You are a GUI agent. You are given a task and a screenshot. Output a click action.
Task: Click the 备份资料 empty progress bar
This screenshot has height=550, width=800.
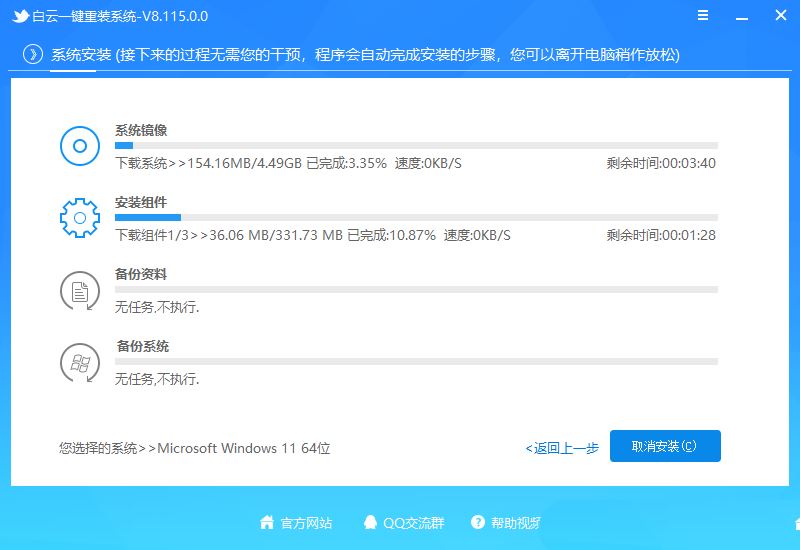(x=416, y=289)
